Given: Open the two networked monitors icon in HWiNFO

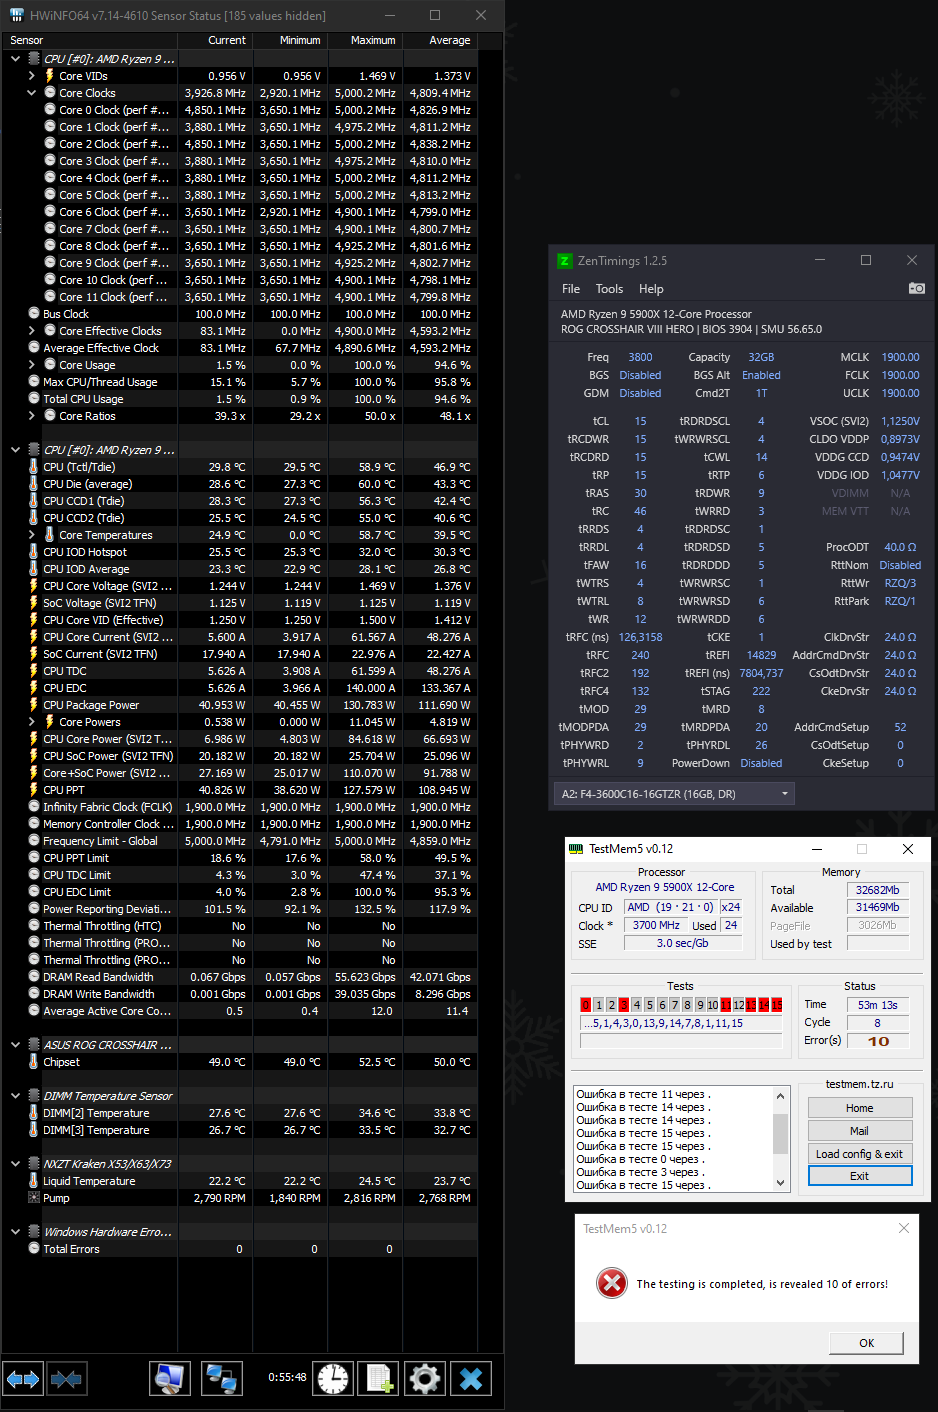Looking at the screenshot, I should pyautogui.click(x=221, y=1379).
